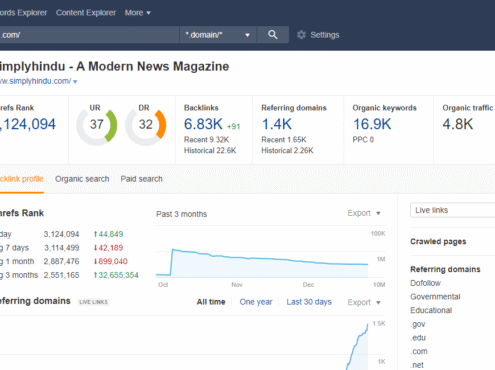
Task: Click the 2,887,476 one-month rank value
Action: (61, 261)
